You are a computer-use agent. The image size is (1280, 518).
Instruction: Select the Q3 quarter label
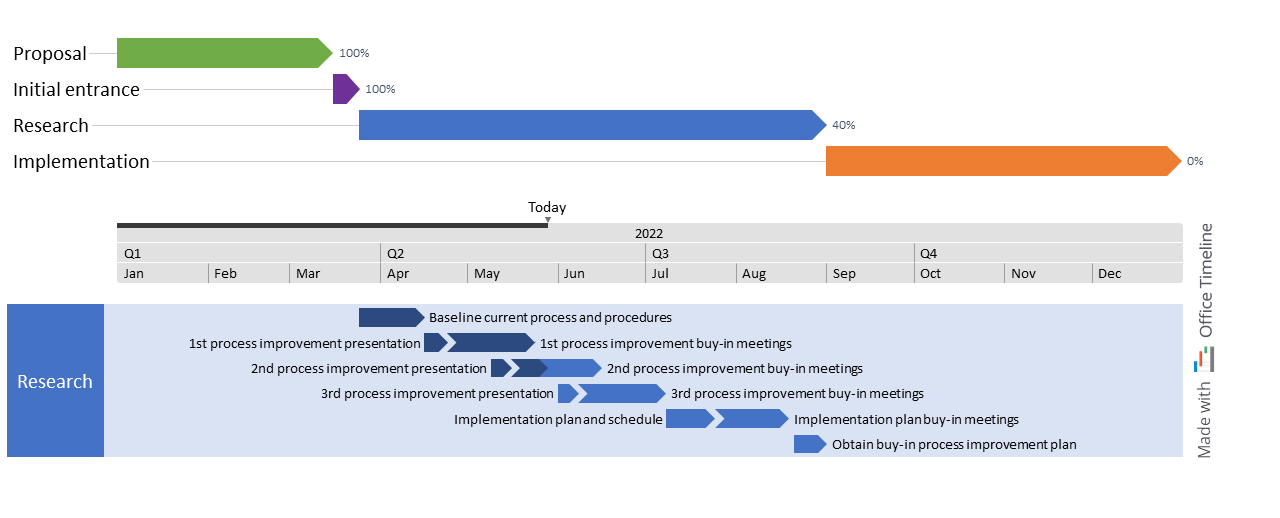coord(660,254)
